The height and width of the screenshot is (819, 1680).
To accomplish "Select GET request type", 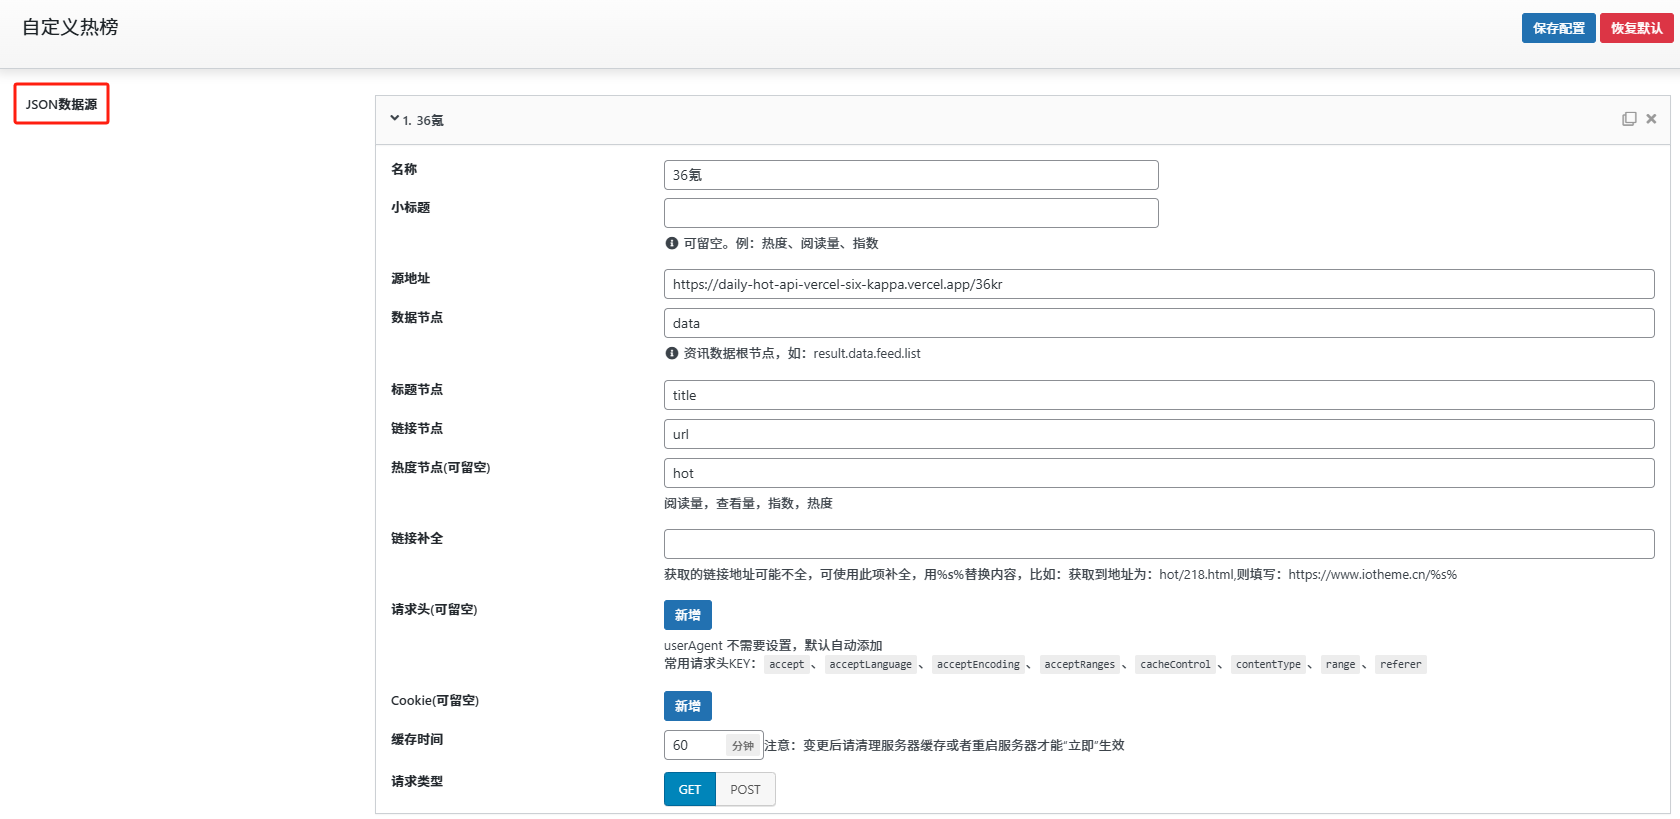I will pyautogui.click(x=690, y=789).
